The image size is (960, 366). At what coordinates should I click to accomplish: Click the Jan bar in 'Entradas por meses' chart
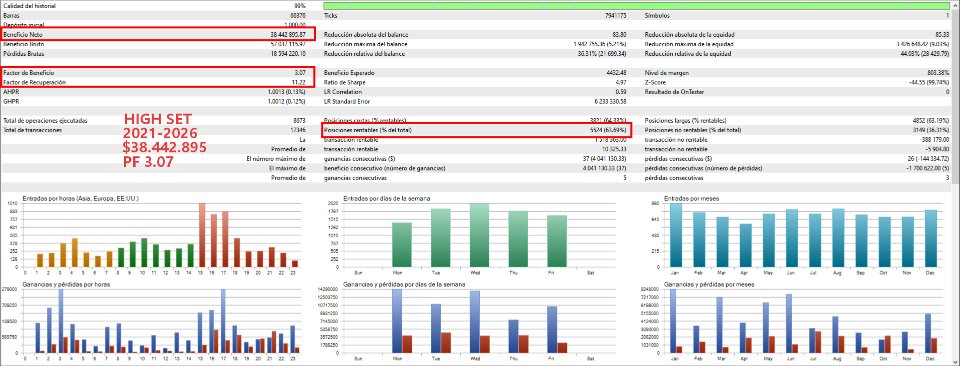coord(675,236)
